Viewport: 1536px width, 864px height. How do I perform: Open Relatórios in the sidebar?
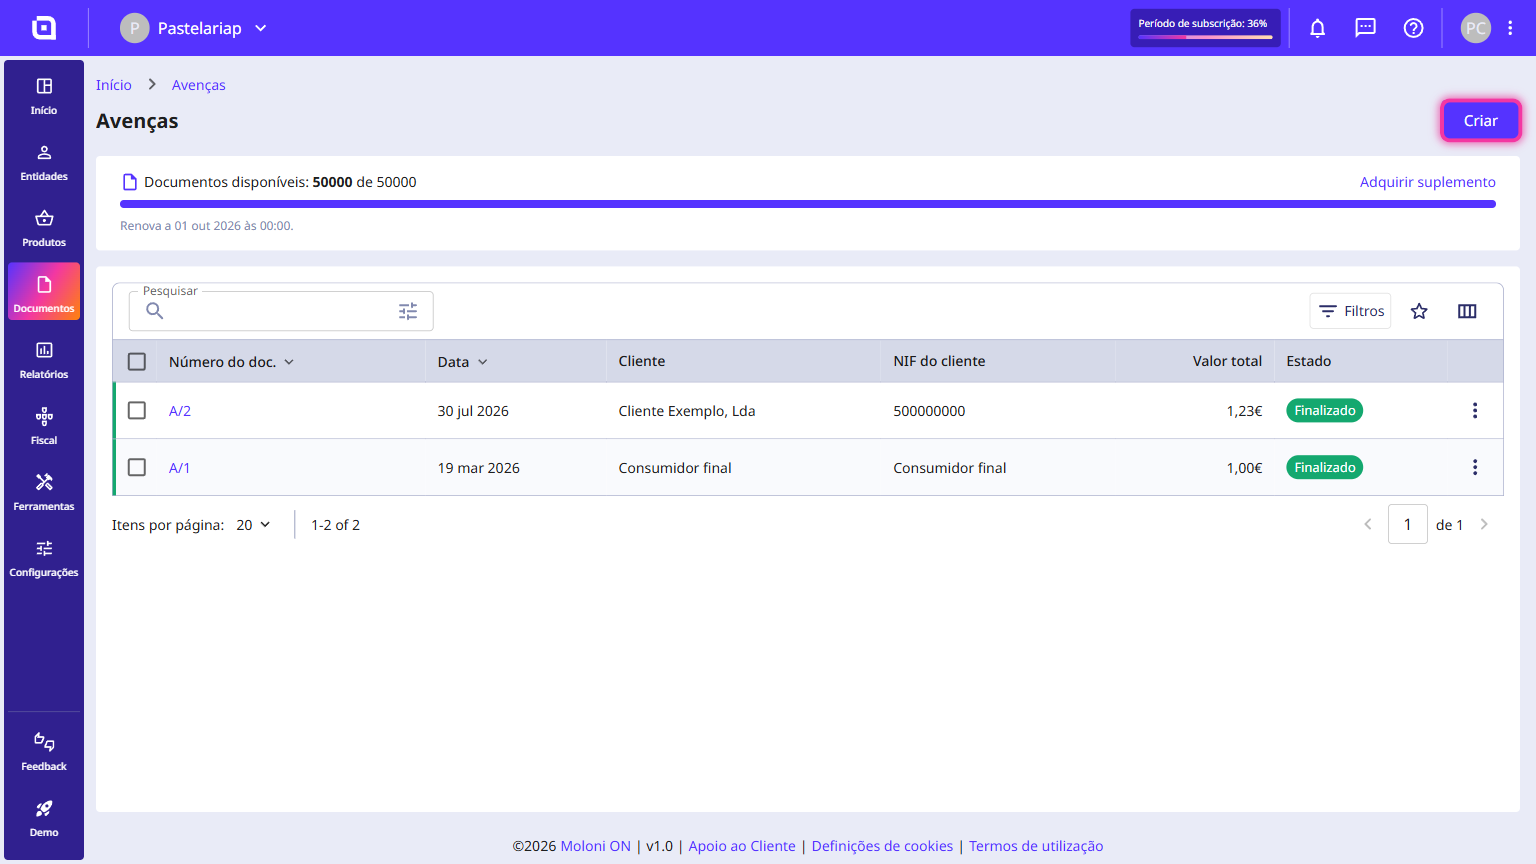(x=44, y=360)
